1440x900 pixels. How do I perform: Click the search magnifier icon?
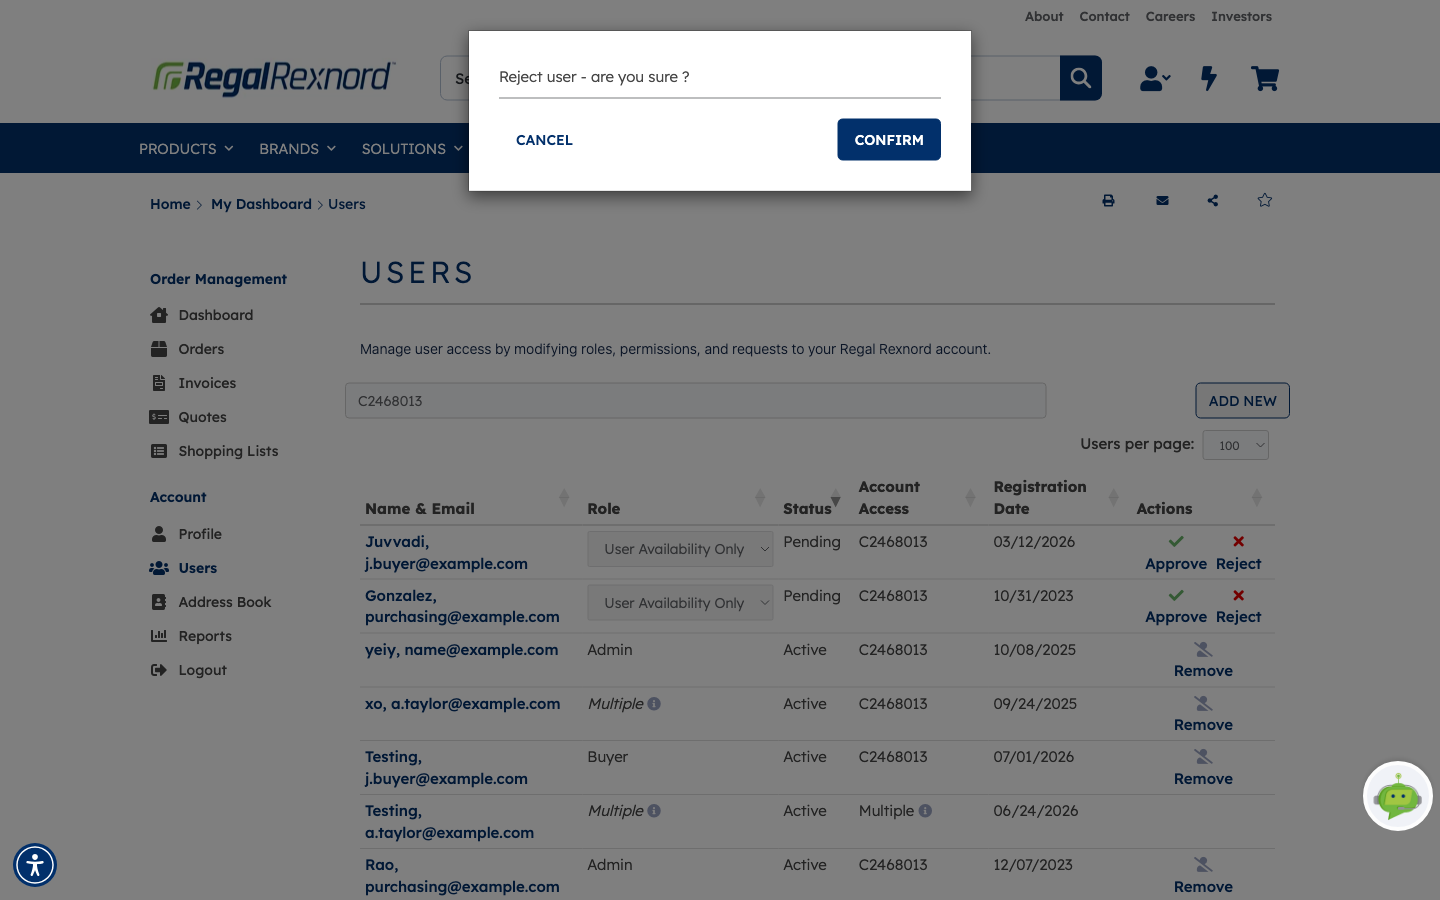pyautogui.click(x=1080, y=78)
